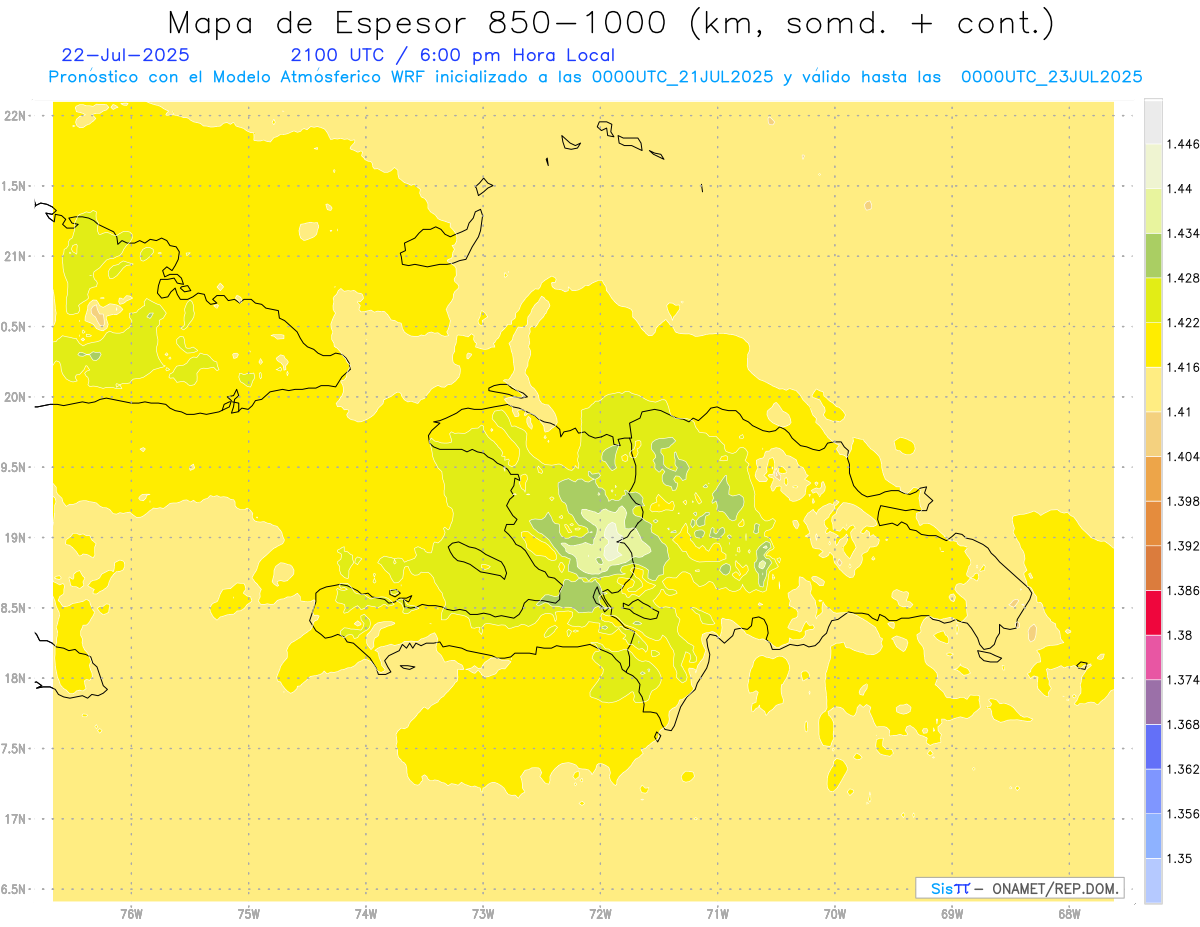Click legend value 1.44
The height and width of the screenshot is (927, 1200).
1178,189
